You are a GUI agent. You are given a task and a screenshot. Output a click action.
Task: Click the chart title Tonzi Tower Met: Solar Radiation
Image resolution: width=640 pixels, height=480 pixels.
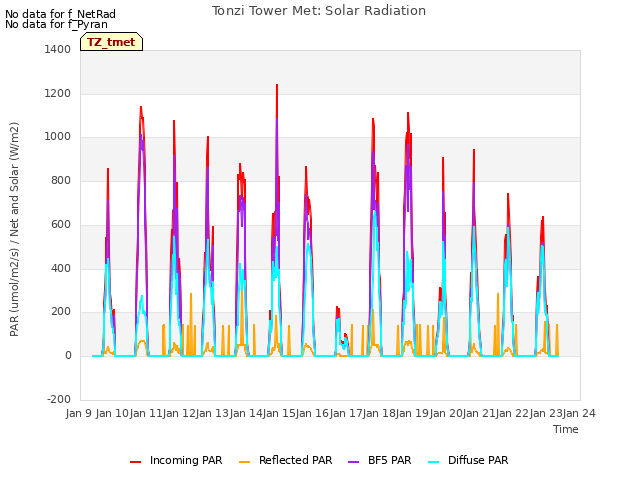coord(319,11)
